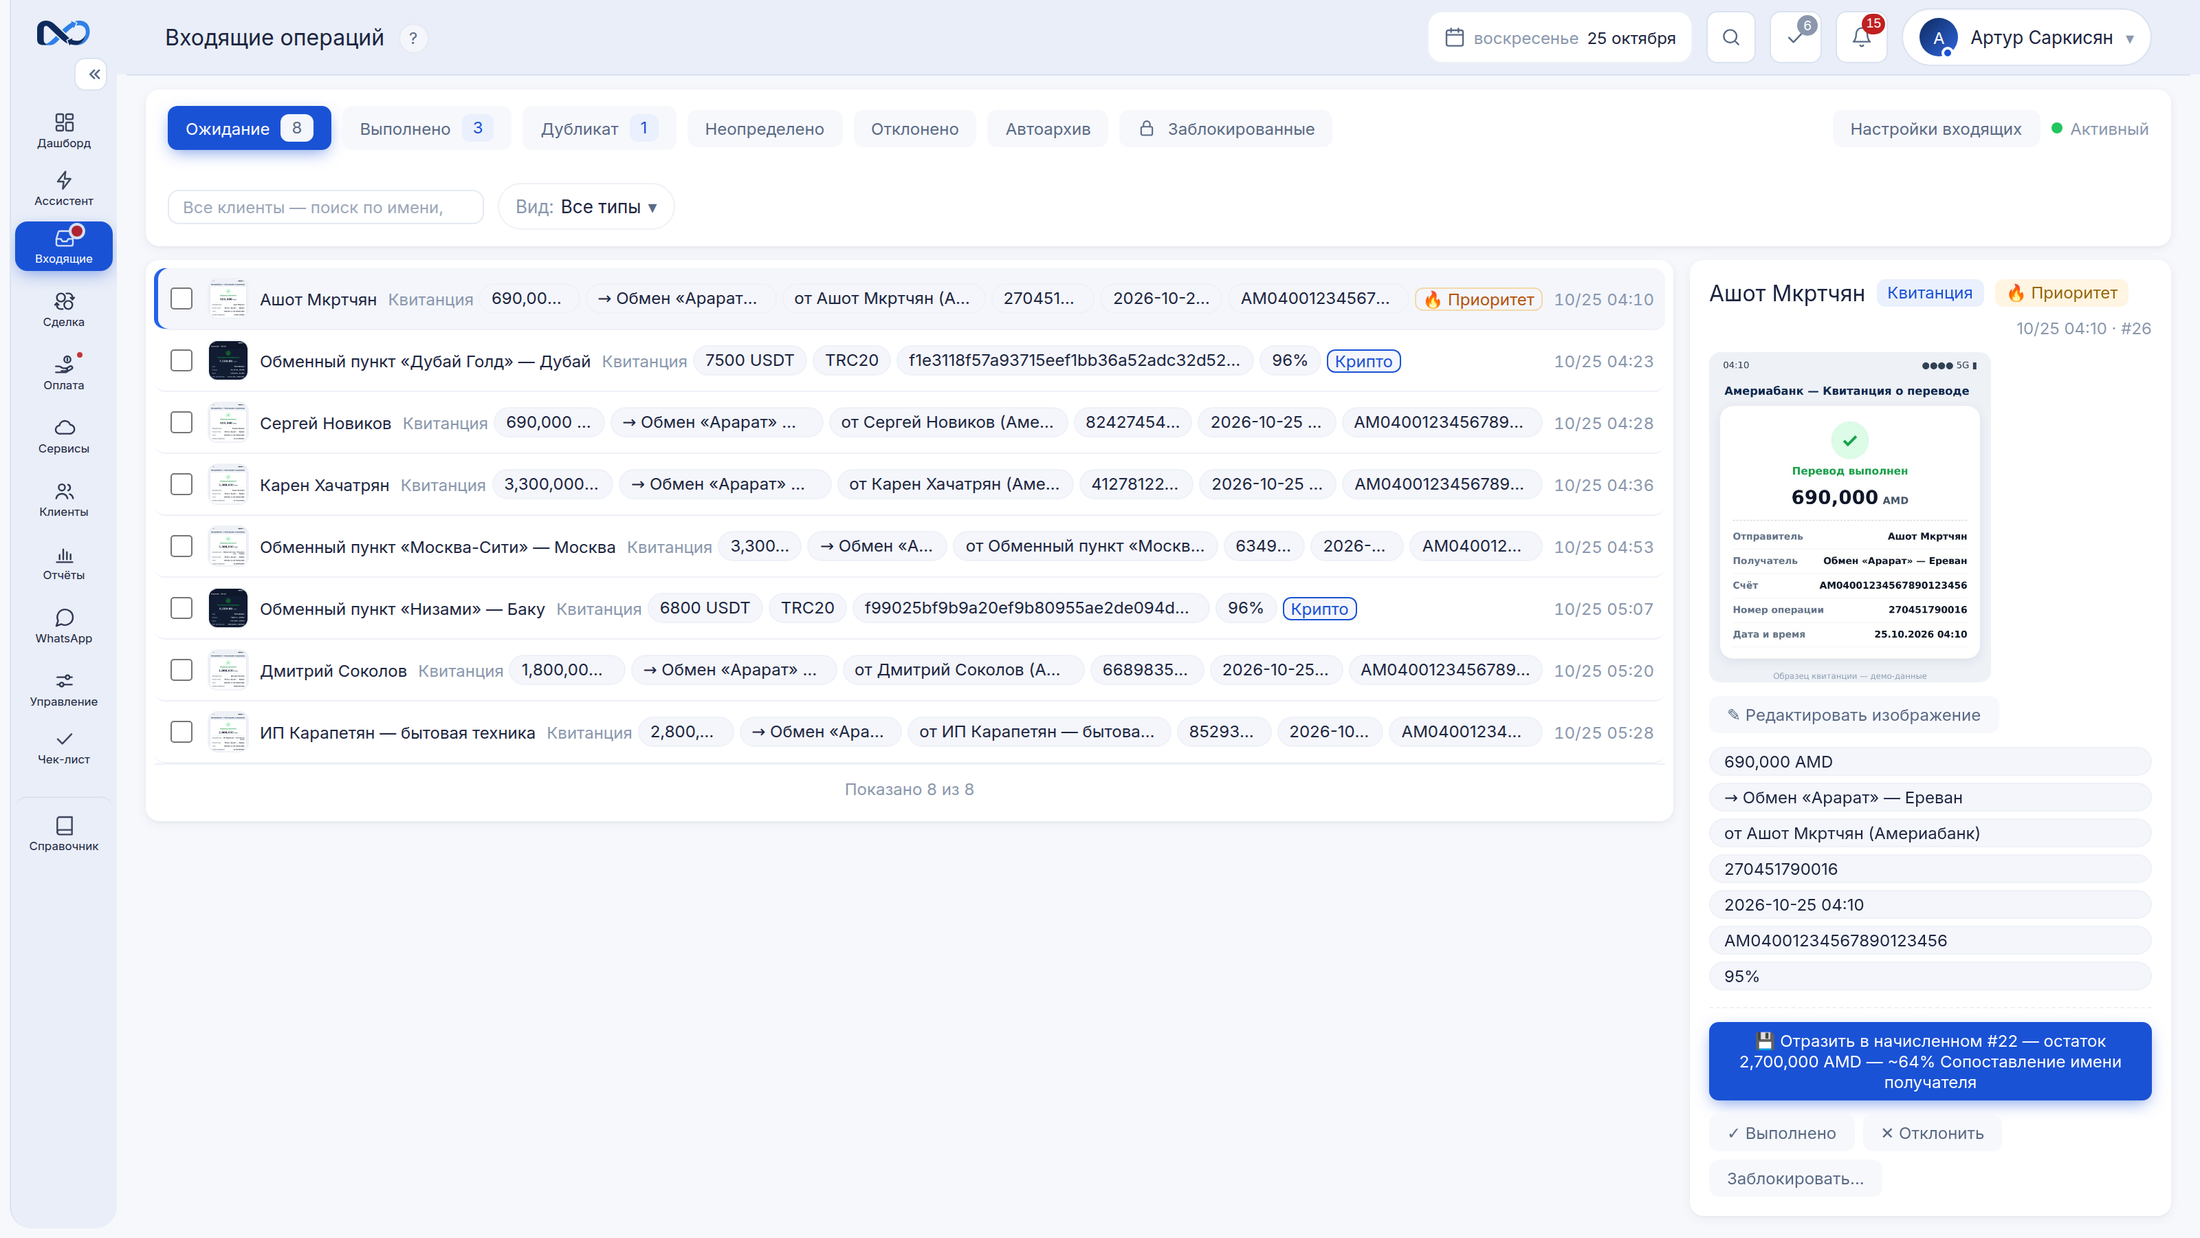Open the date picker воскресенье 25 октября

coord(1560,38)
